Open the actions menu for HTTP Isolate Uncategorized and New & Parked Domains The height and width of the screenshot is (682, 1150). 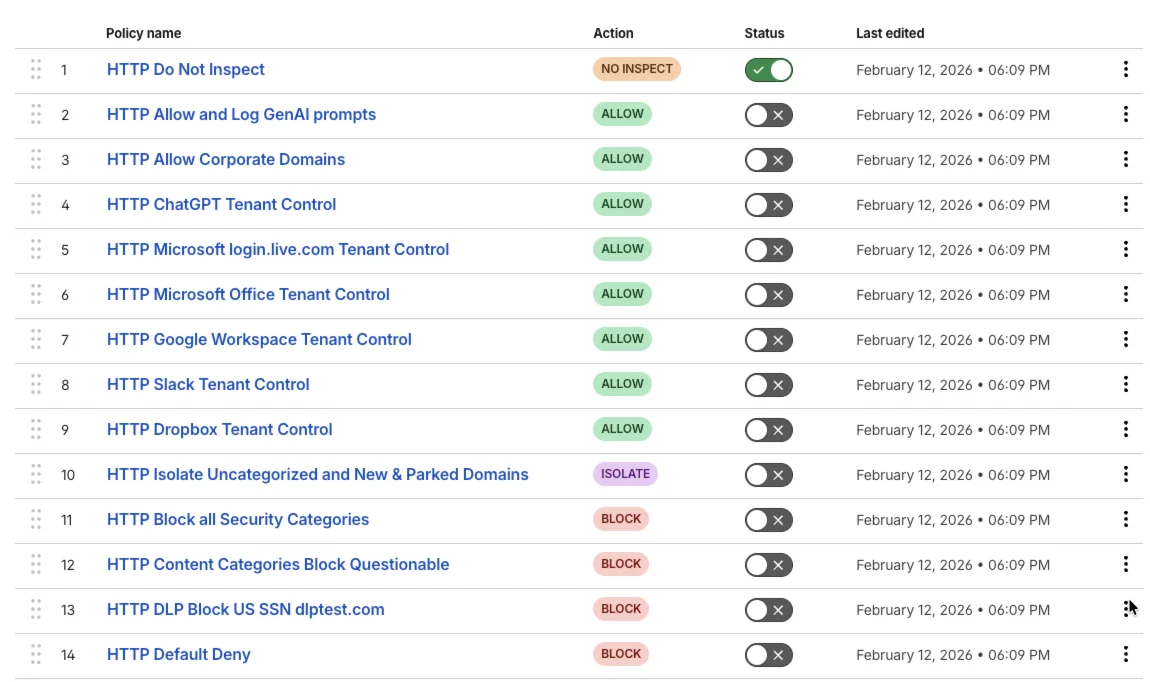[x=1126, y=474]
